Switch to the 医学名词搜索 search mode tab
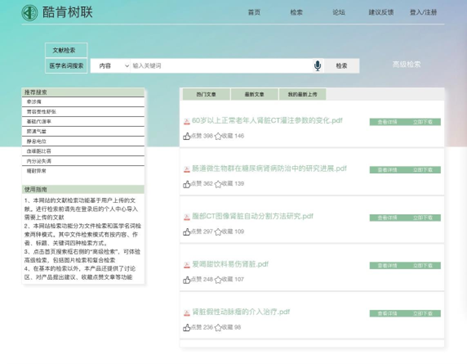This screenshot has width=467, height=364. point(66,66)
